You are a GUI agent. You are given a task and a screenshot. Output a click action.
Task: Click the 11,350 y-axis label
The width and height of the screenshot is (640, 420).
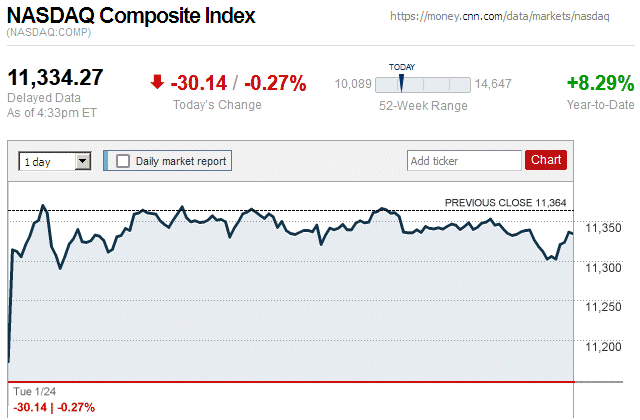(602, 229)
